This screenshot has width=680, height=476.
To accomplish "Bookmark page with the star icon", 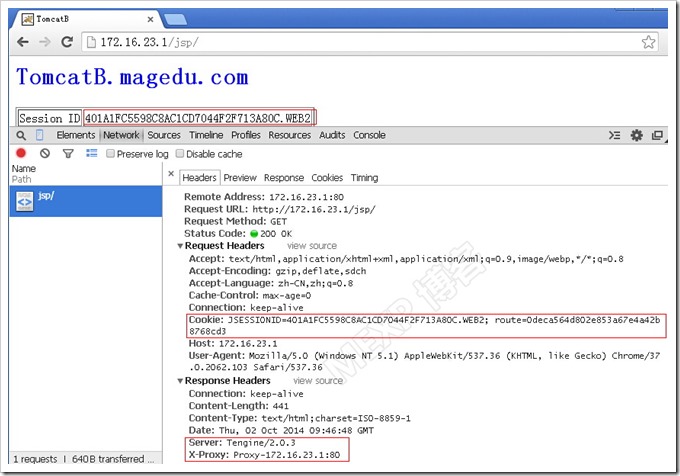I will [x=648, y=42].
